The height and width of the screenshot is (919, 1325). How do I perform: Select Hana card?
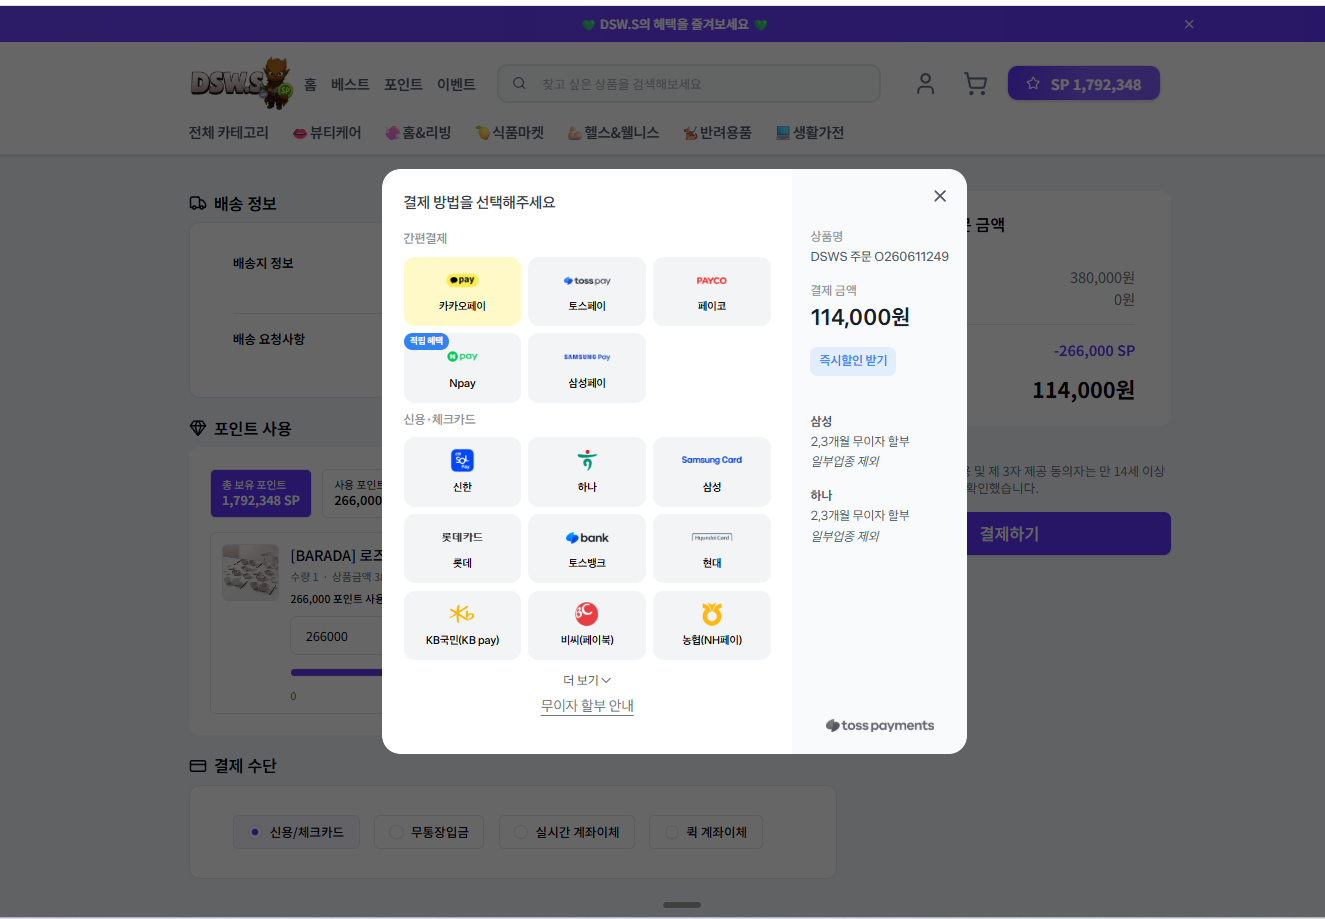point(587,471)
